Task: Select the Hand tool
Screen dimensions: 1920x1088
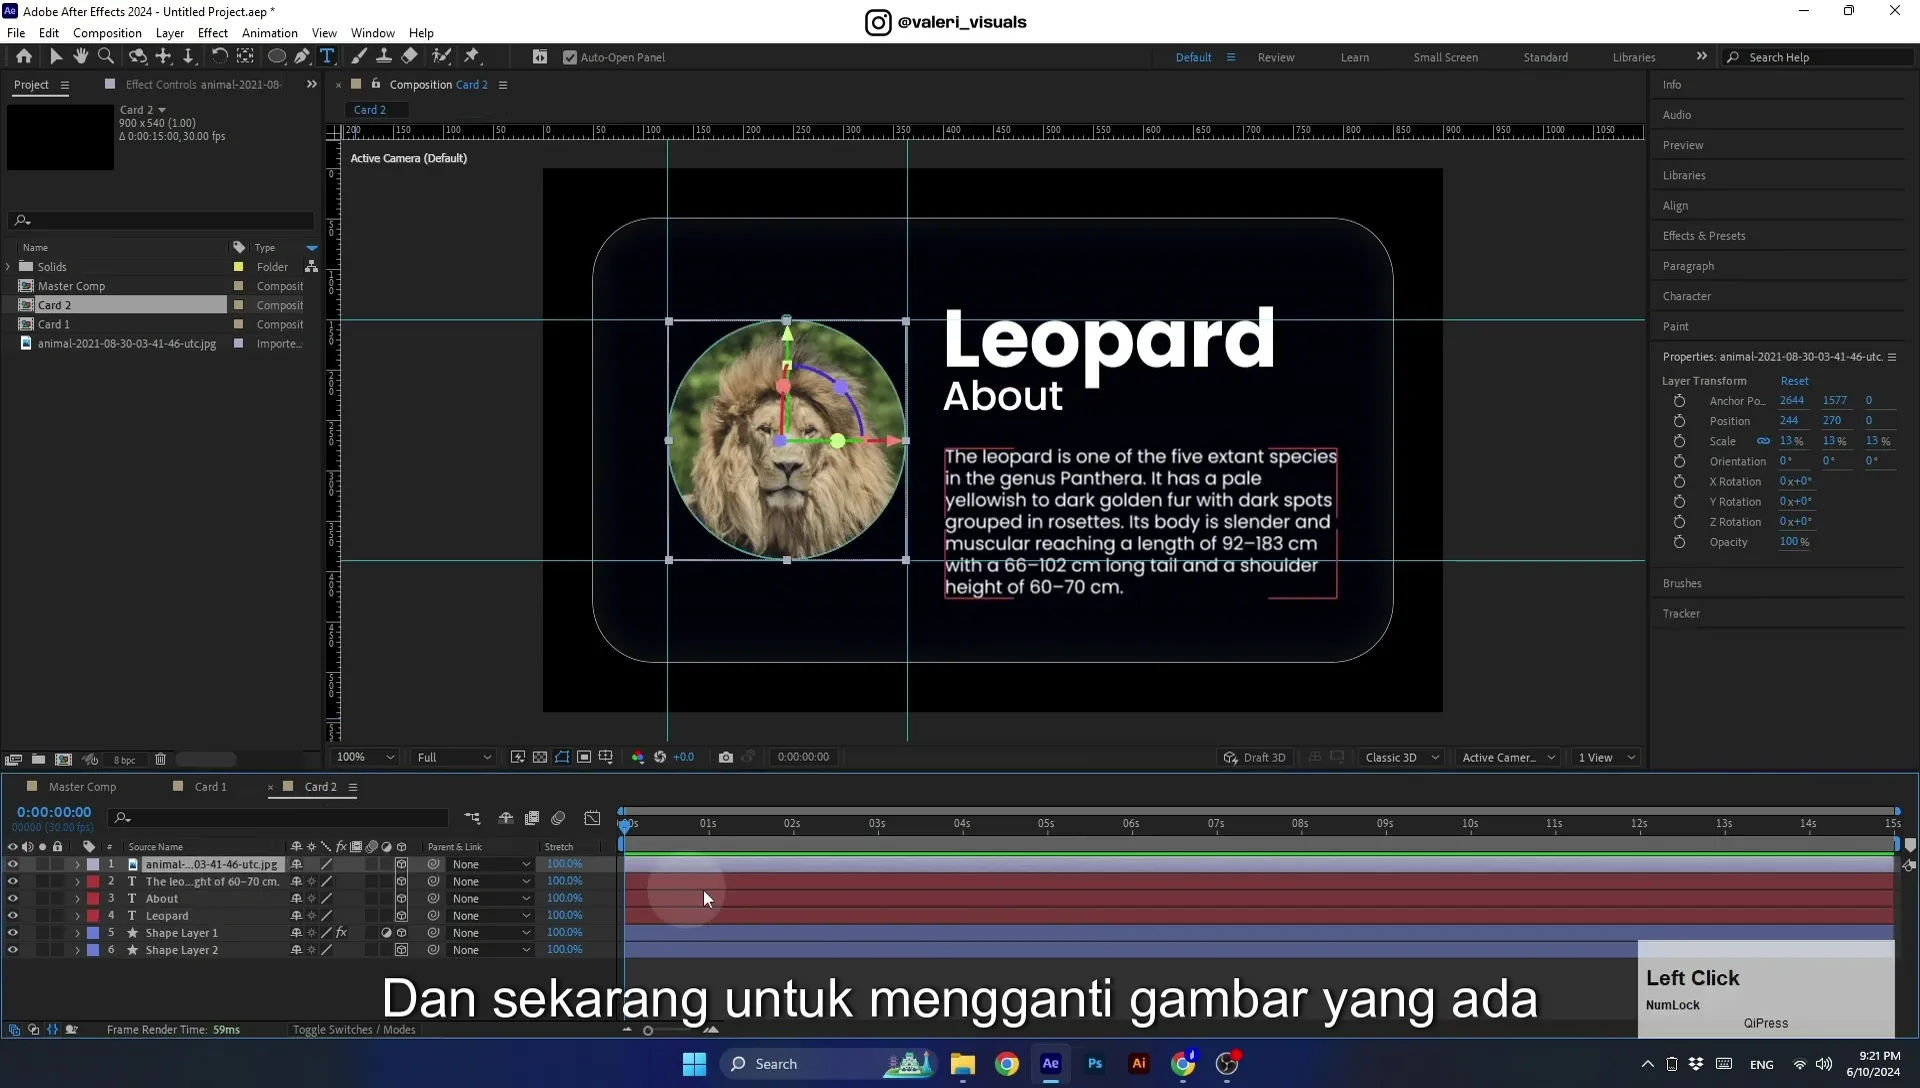Action: pyautogui.click(x=81, y=57)
